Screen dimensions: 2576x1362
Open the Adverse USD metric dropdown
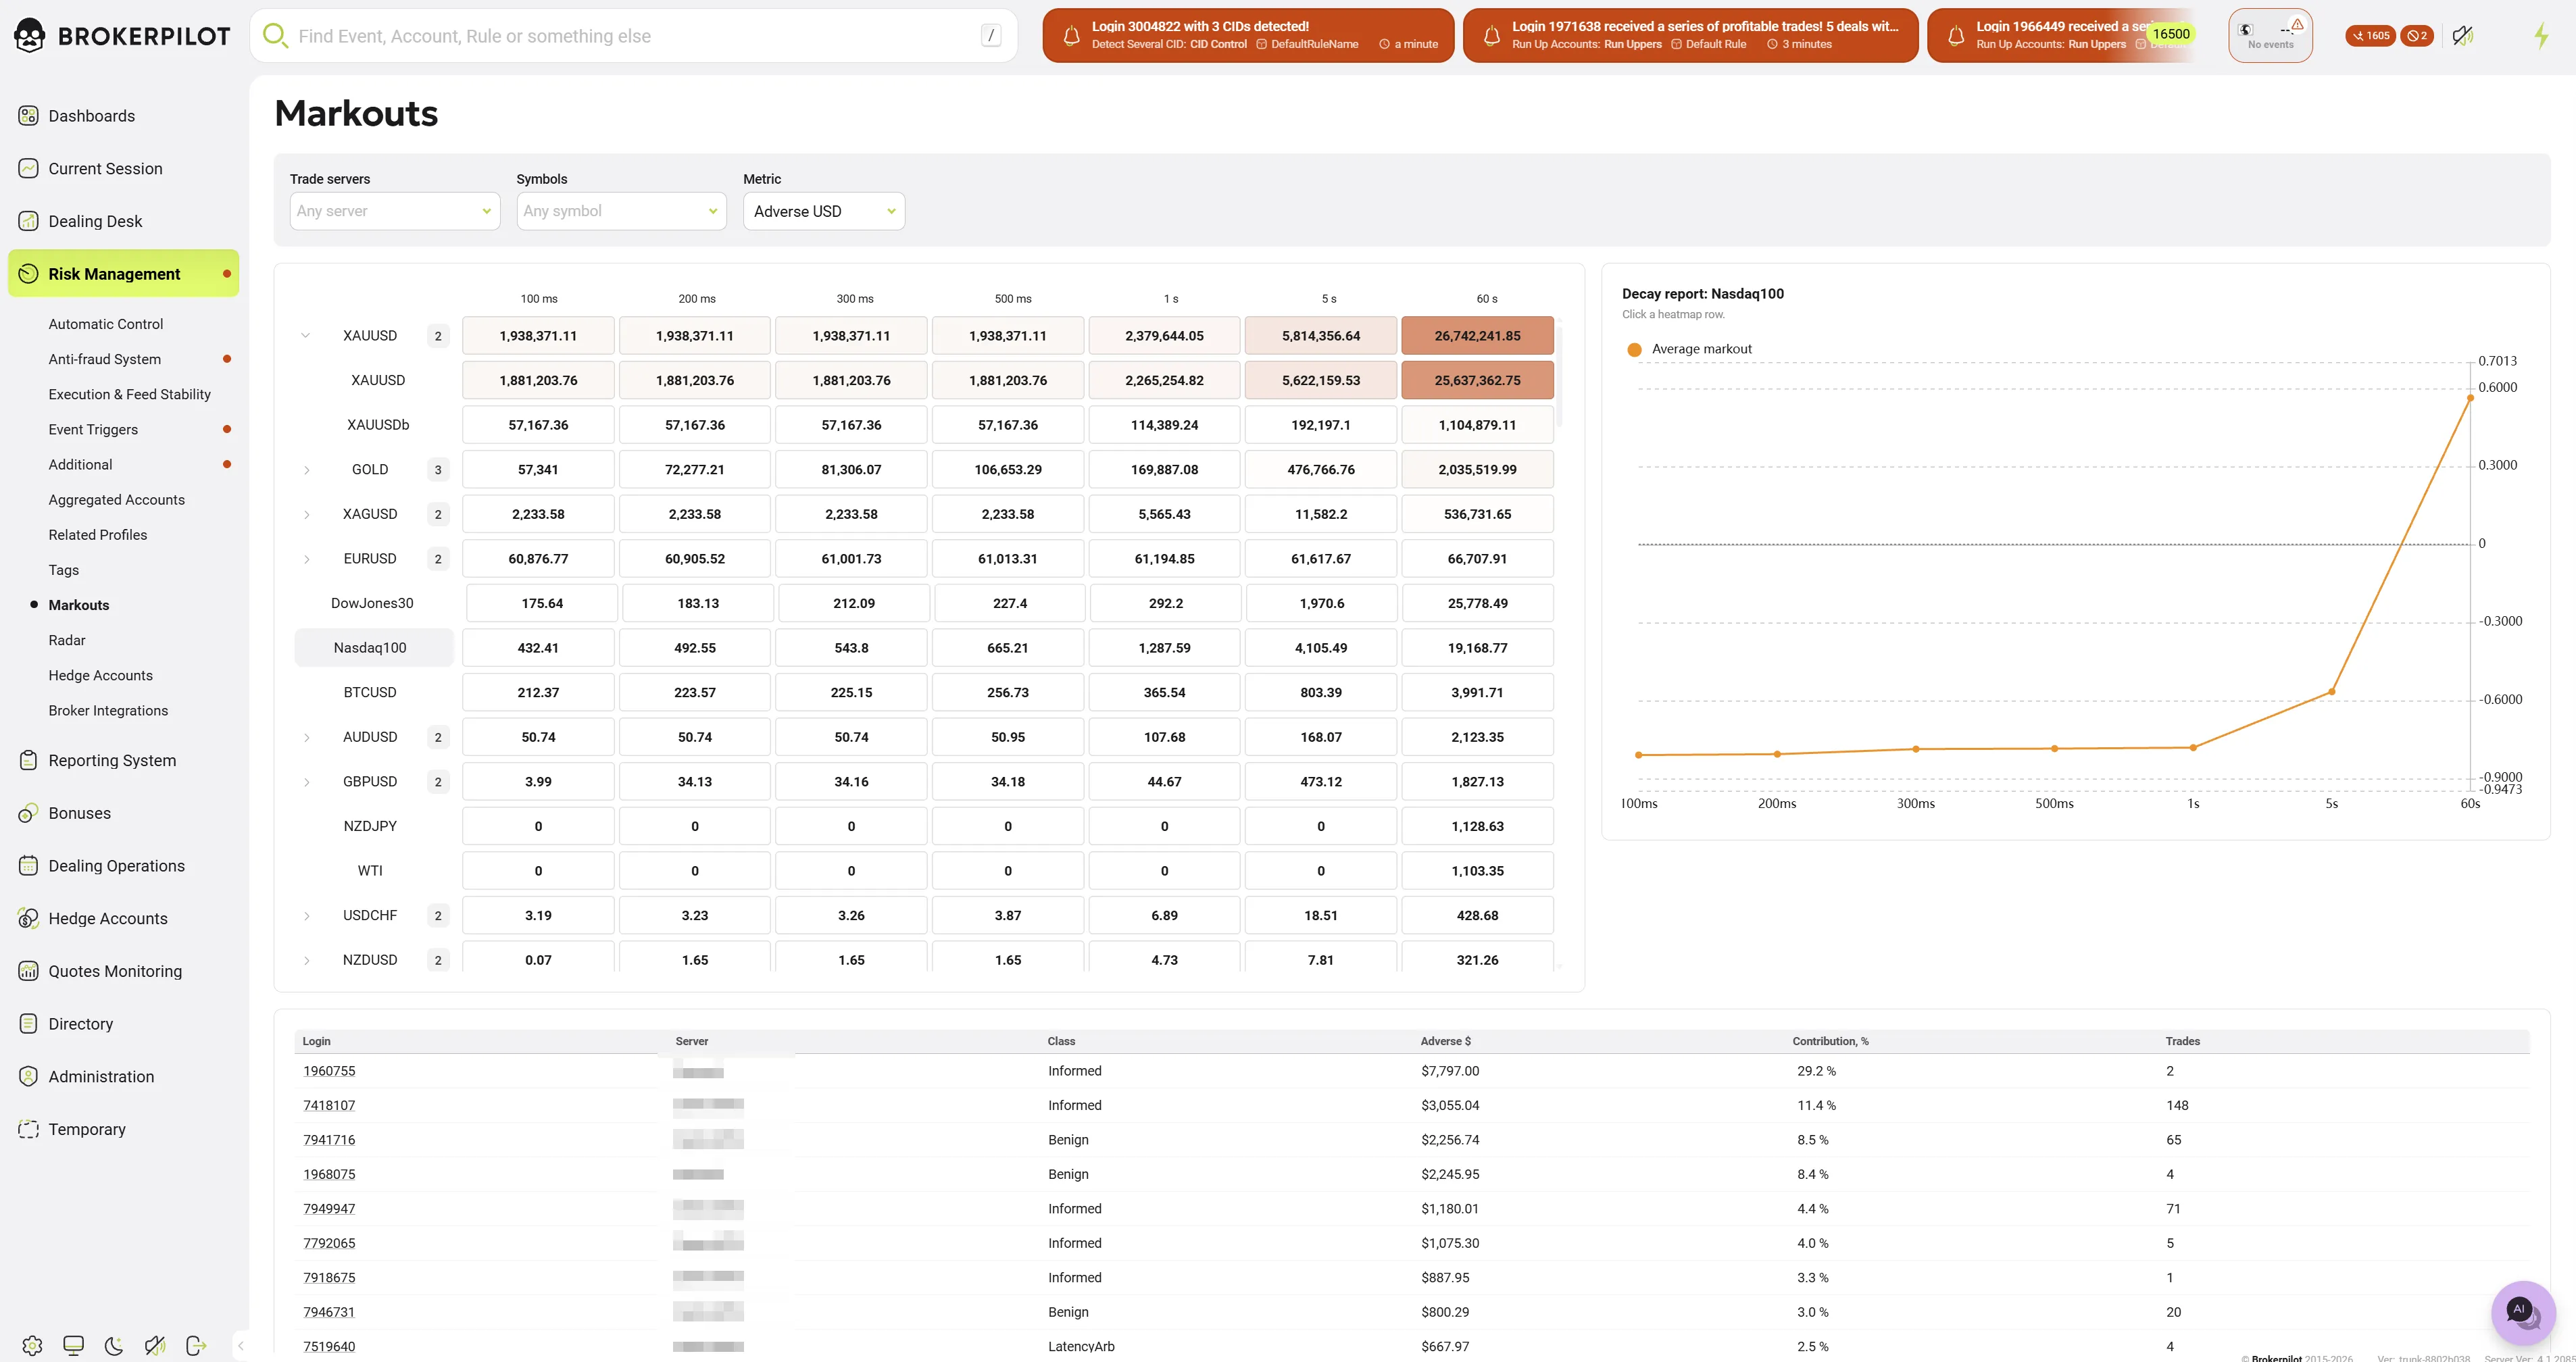[824, 211]
